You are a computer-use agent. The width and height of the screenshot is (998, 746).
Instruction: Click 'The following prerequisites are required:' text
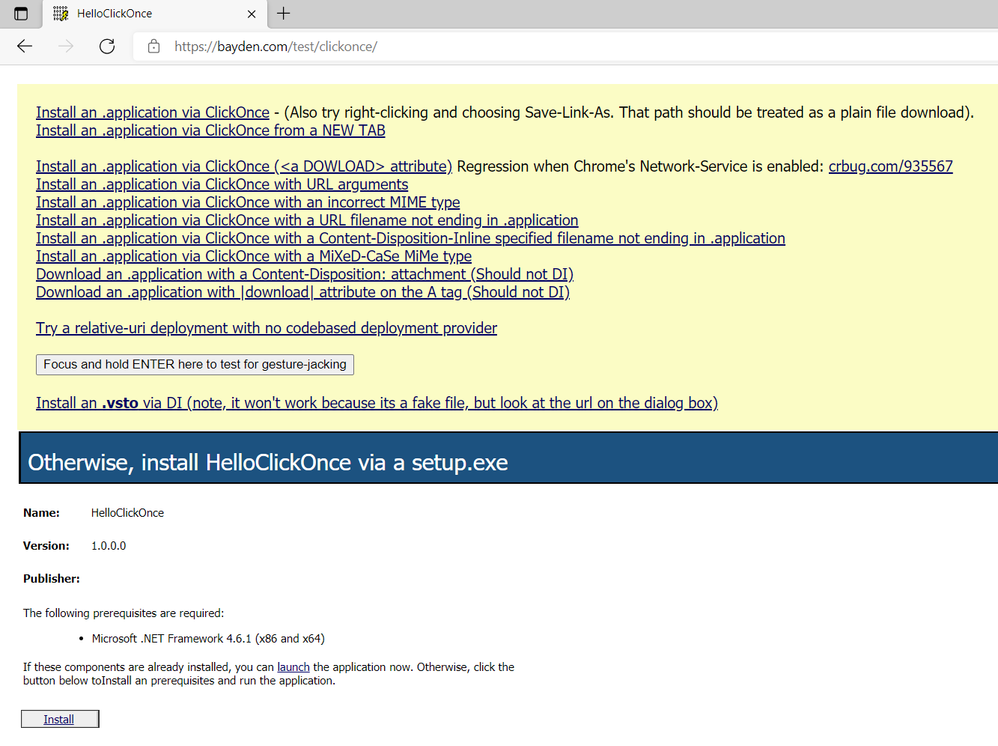(123, 613)
